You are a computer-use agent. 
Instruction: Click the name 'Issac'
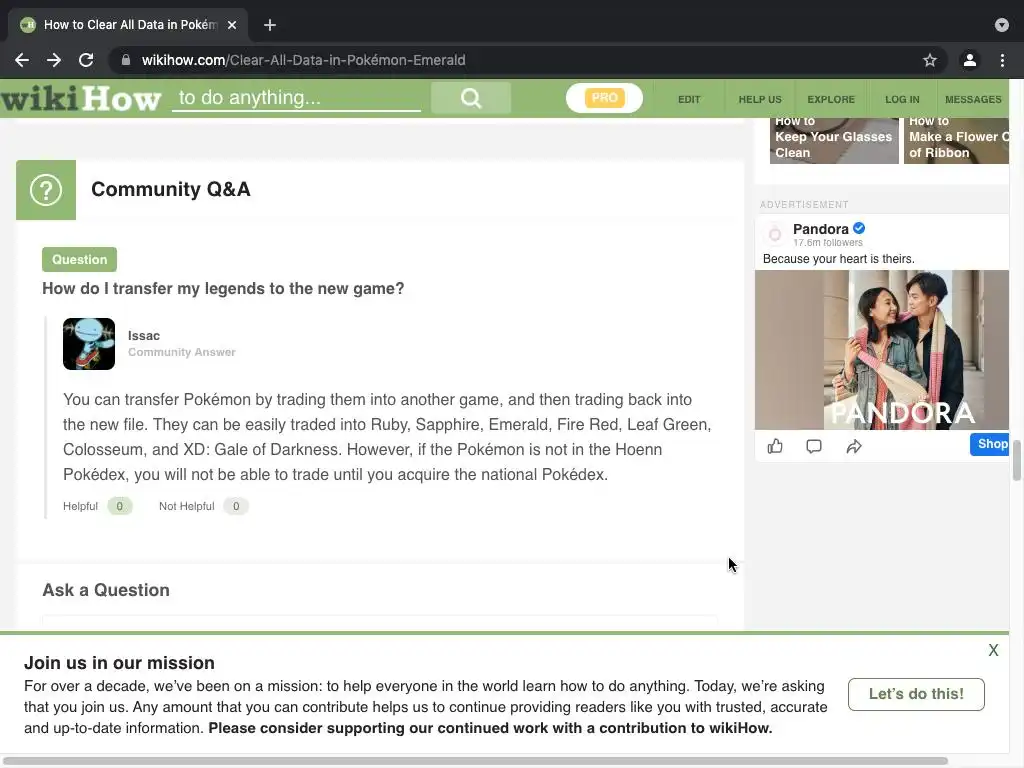(144, 336)
